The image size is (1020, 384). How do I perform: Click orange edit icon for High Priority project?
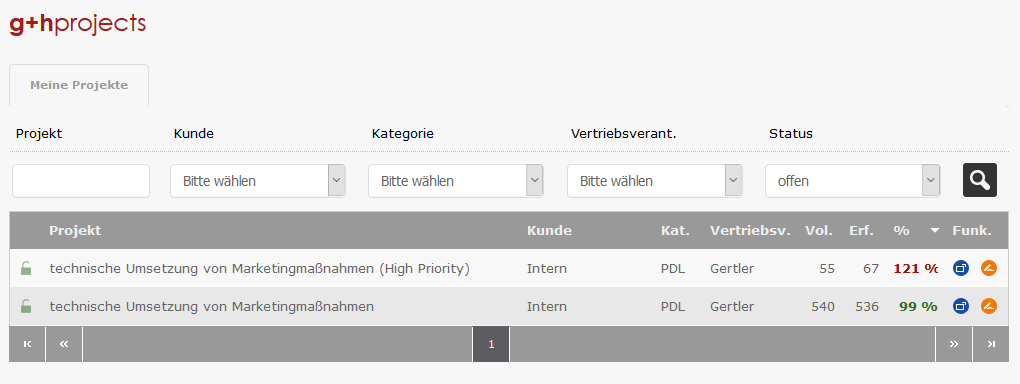click(x=989, y=267)
